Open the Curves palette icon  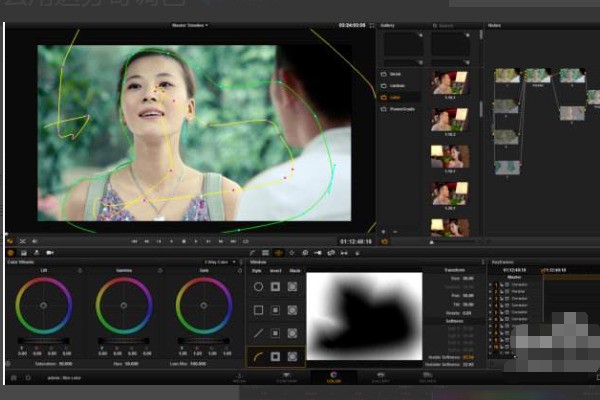(x=252, y=253)
